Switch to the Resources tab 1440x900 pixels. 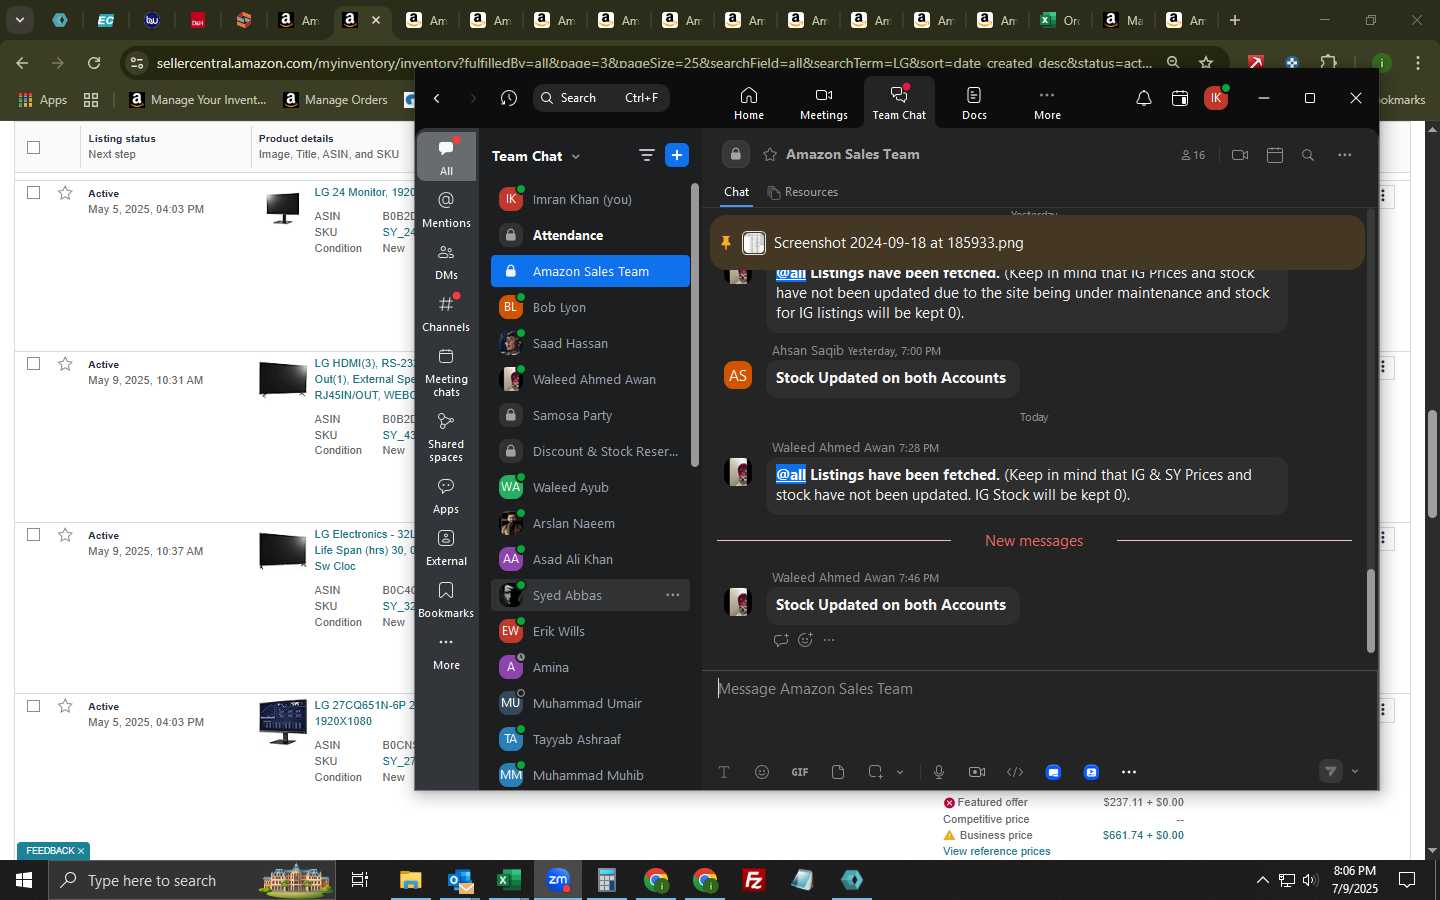pyautogui.click(x=802, y=192)
